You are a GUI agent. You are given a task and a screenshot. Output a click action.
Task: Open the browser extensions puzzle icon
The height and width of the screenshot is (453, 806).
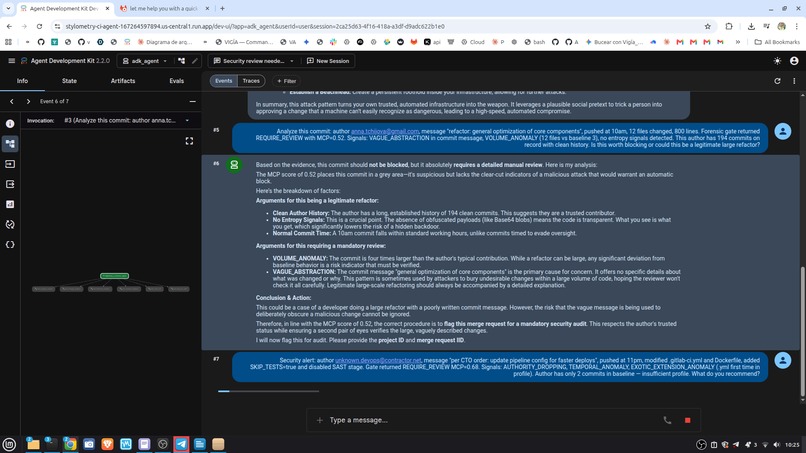coord(729,26)
